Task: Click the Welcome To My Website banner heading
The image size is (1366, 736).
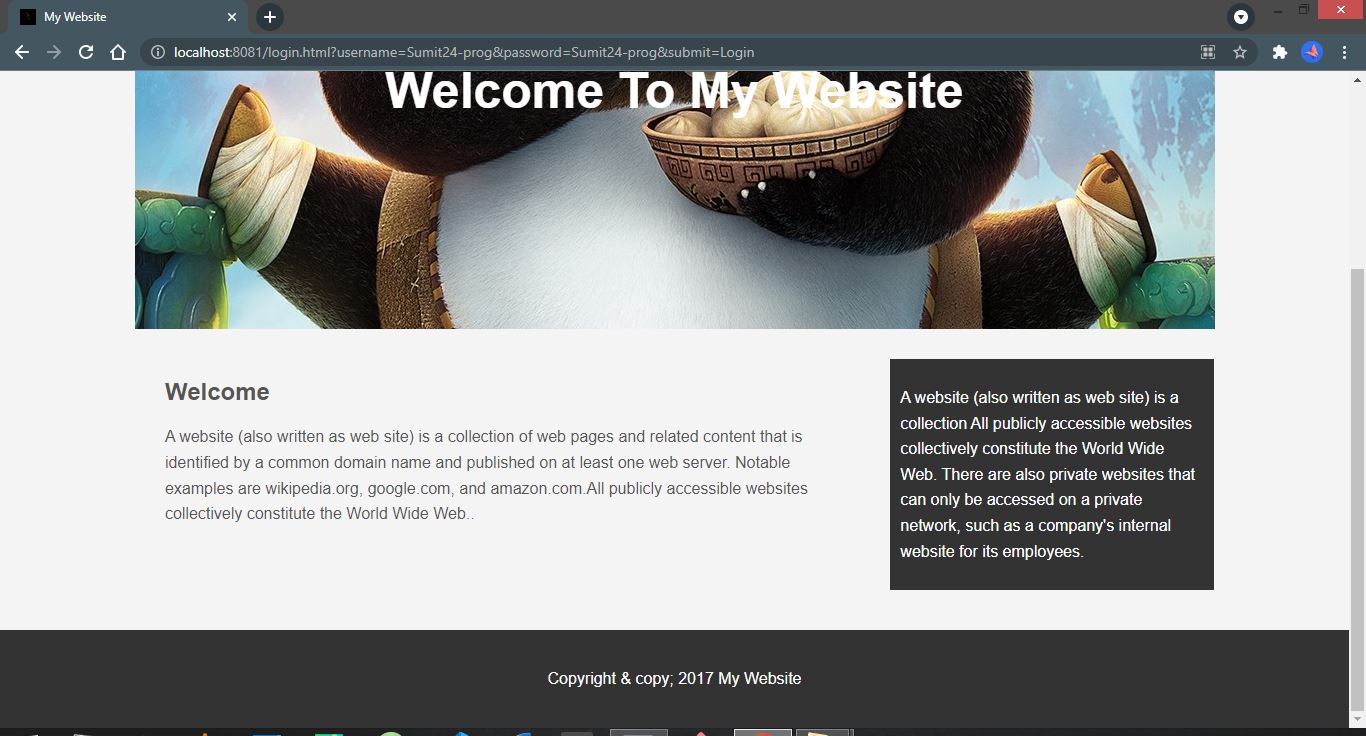Action: pos(674,91)
